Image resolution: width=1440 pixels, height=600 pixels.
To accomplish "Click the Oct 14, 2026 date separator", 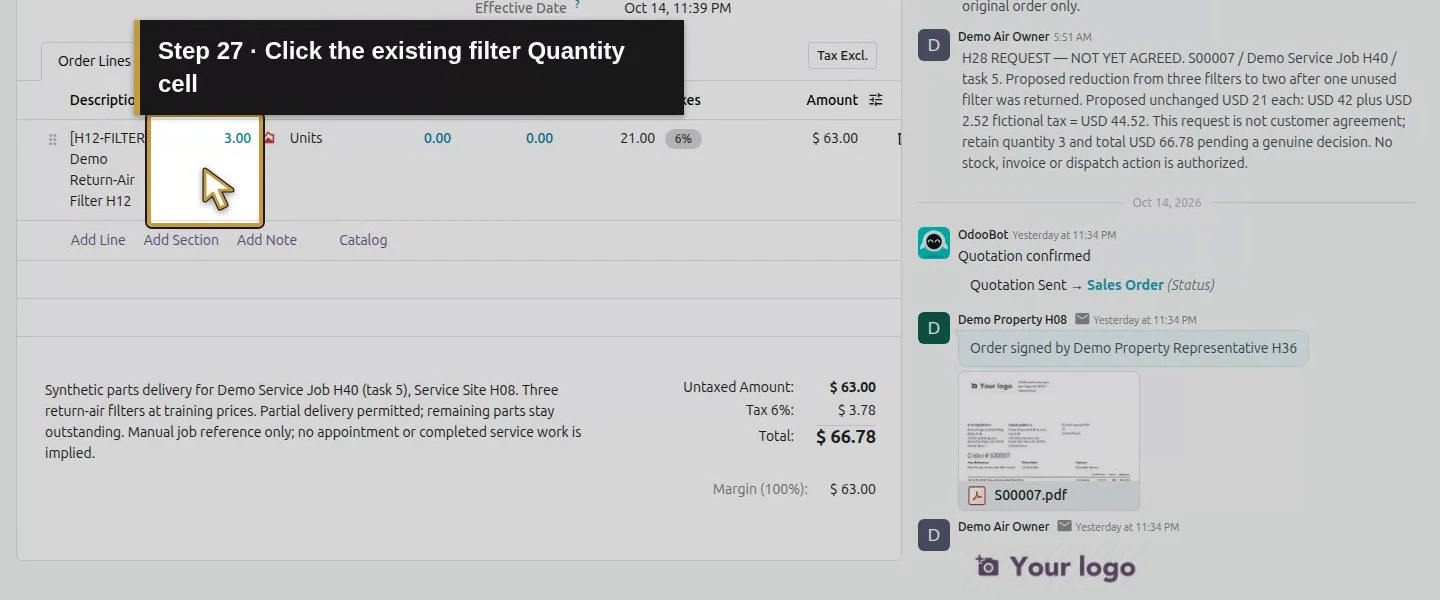I will pyautogui.click(x=1167, y=202).
